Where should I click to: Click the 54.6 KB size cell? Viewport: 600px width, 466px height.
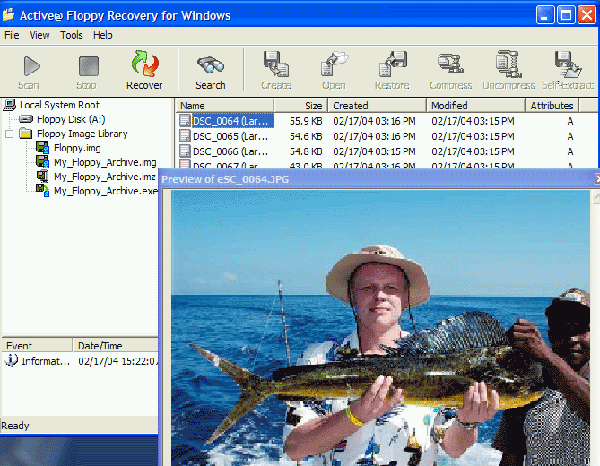[306, 137]
